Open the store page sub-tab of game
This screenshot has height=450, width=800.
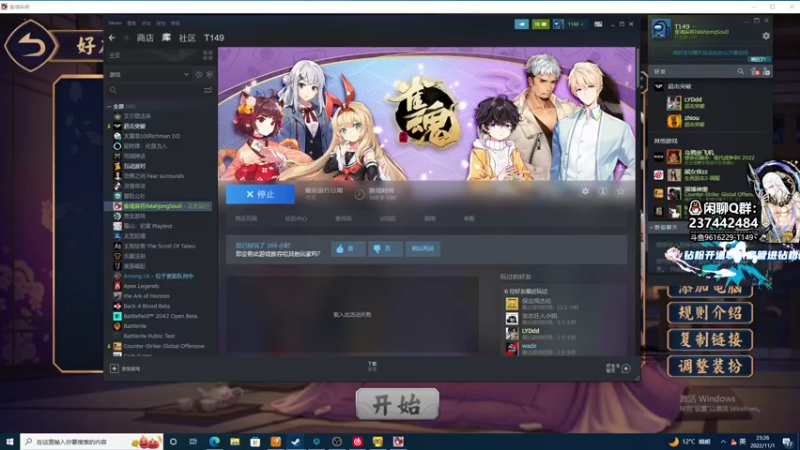tap(246, 218)
